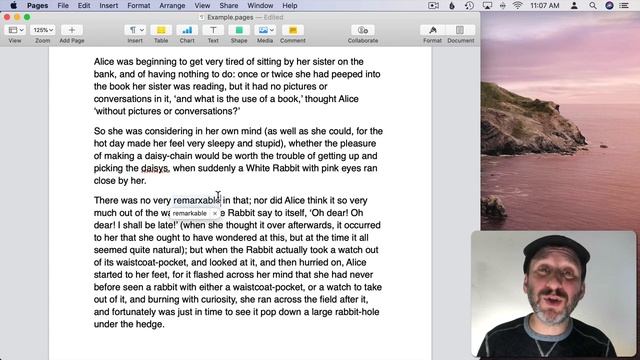Open the Pages application menu
This screenshot has height=360, width=640.
38,5
